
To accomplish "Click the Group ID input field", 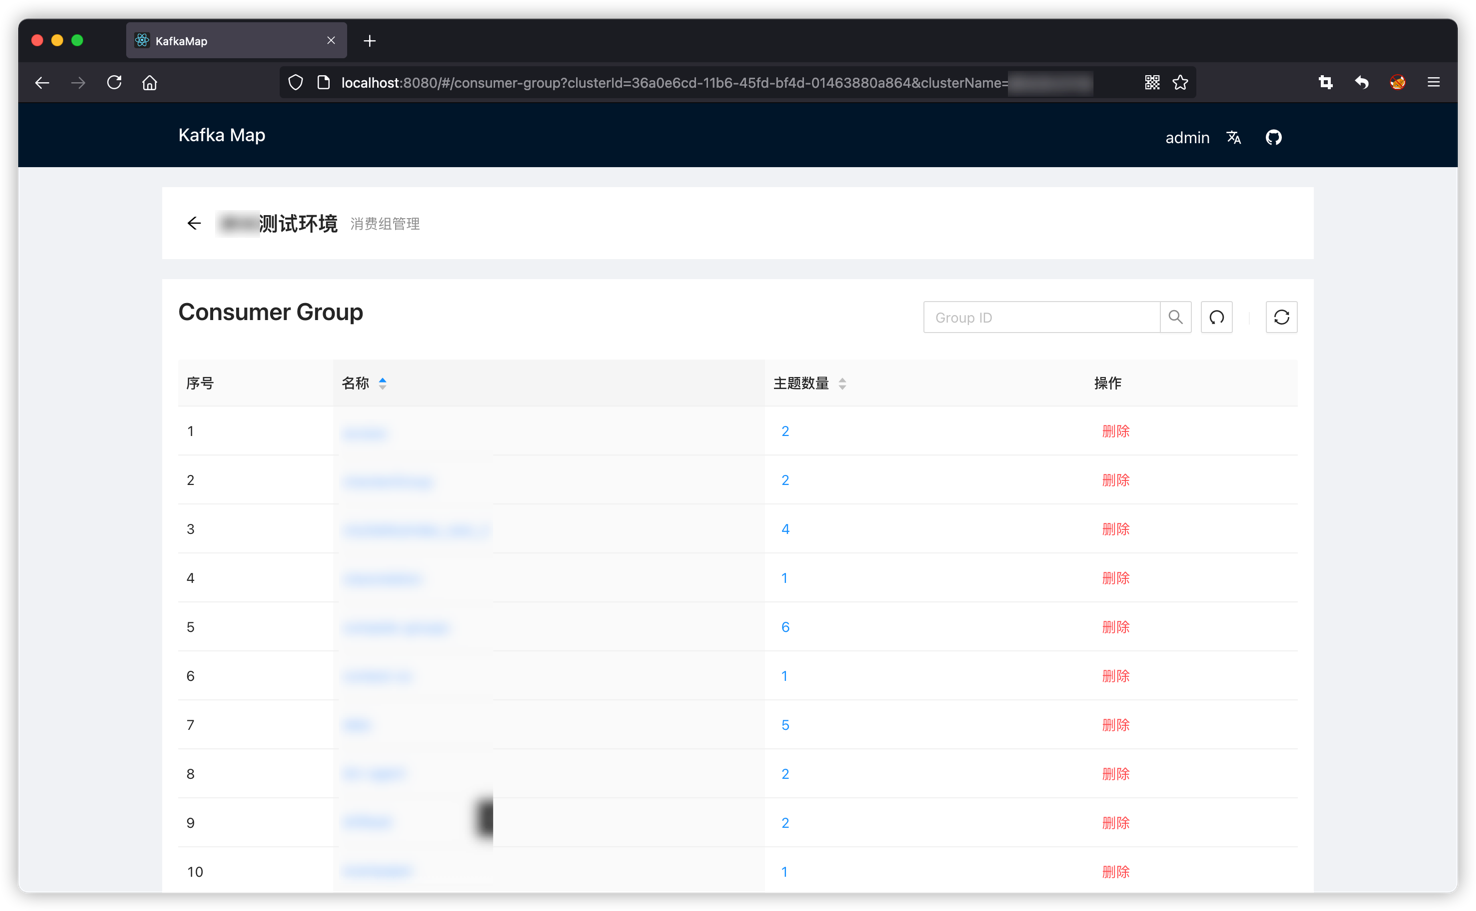I will (x=1040, y=316).
